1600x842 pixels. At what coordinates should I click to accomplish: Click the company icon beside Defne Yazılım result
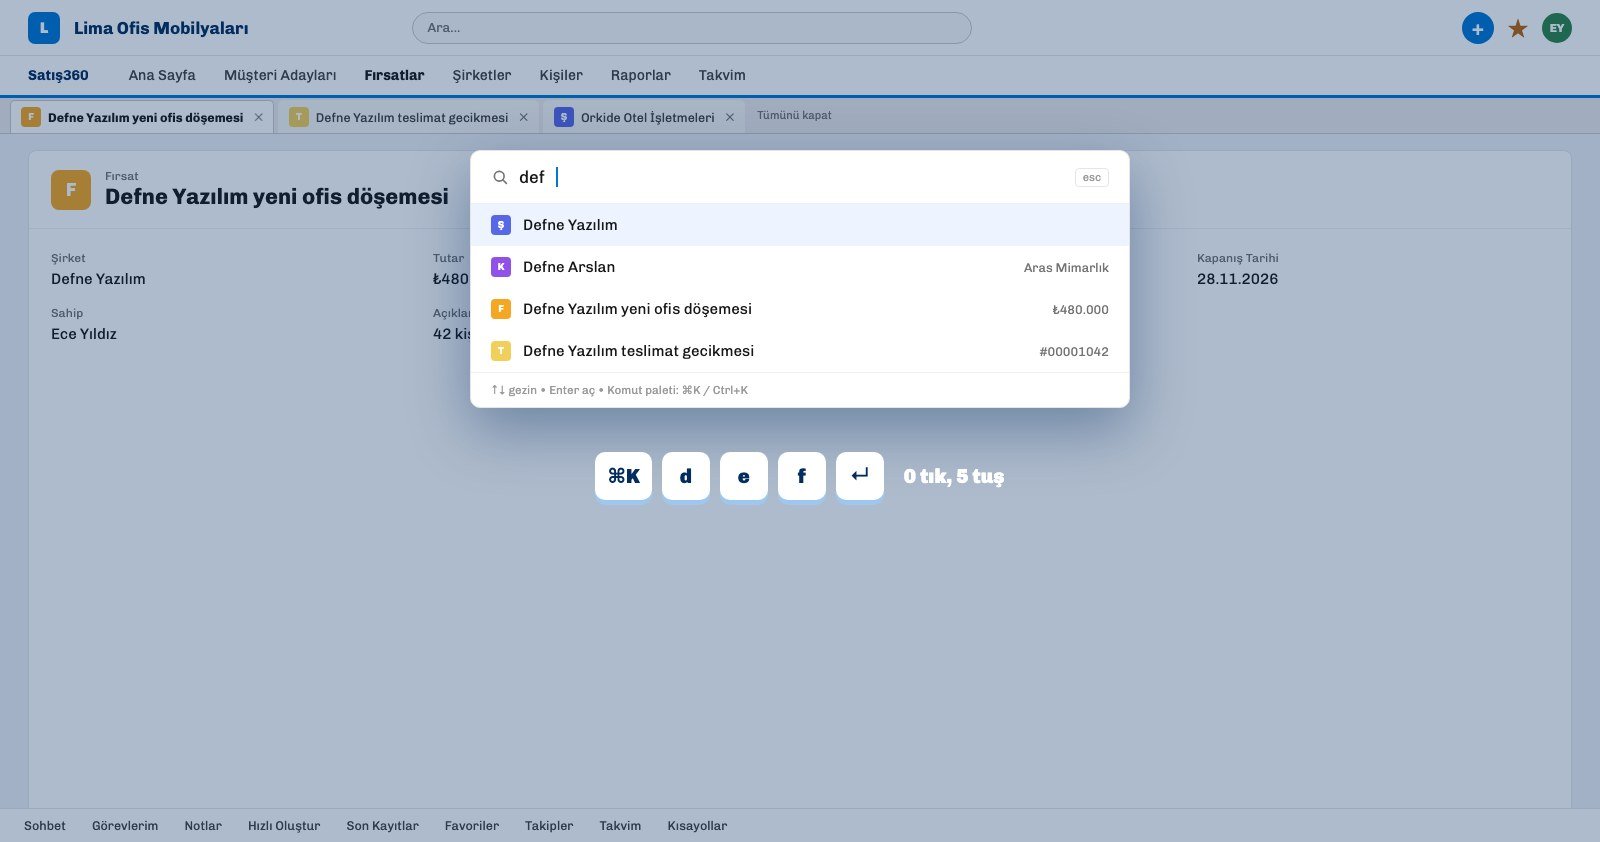coord(501,225)
